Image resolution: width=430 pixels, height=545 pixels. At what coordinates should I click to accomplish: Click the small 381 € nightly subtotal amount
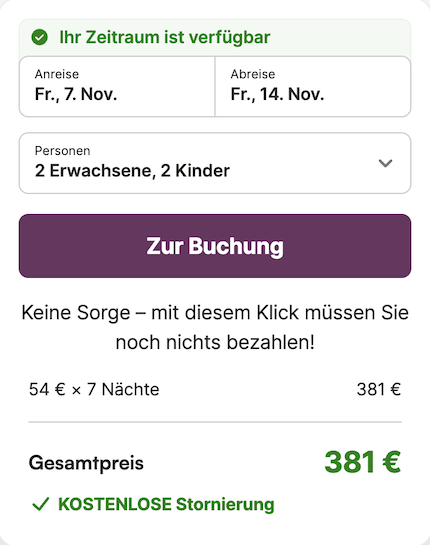tap(379, 389)
